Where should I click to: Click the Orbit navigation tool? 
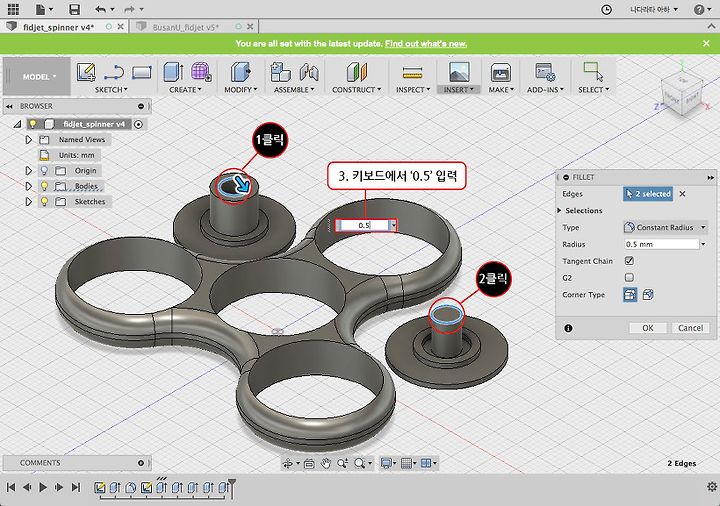[288, 463]
